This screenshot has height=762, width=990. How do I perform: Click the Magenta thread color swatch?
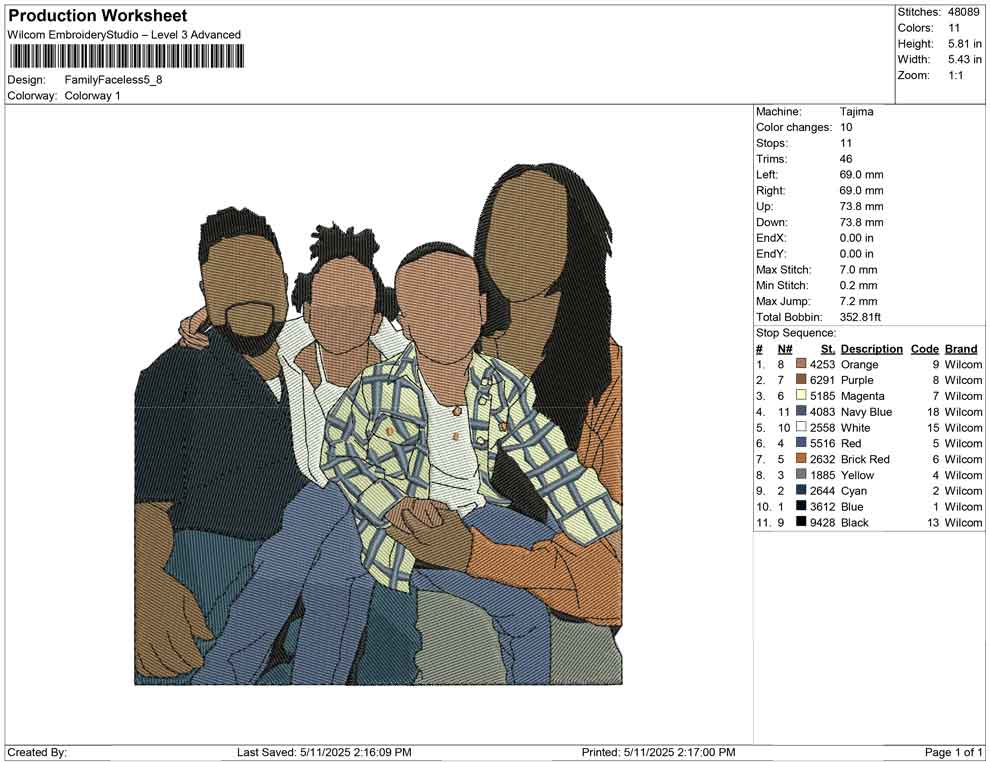[801, 396]
